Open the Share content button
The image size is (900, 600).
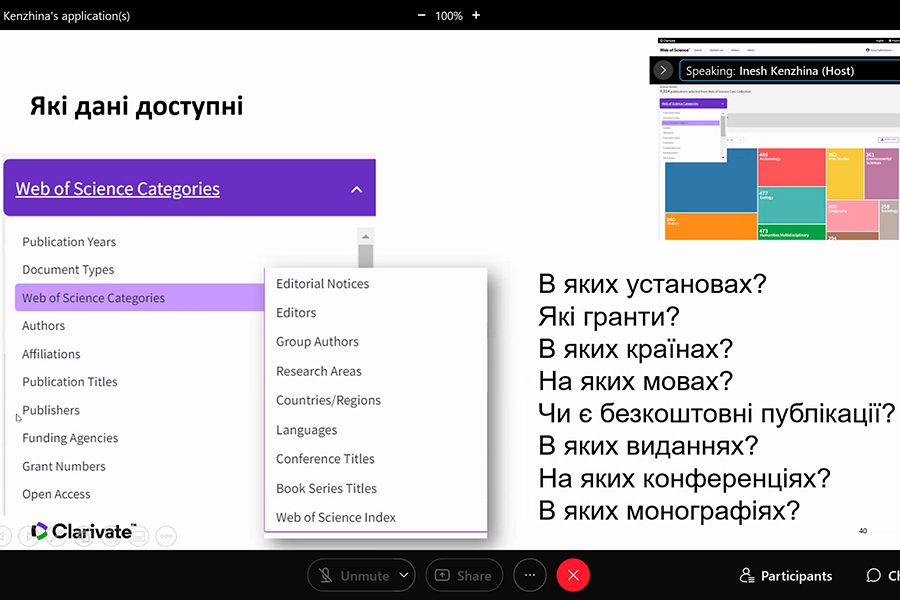[x=465, y=575]
